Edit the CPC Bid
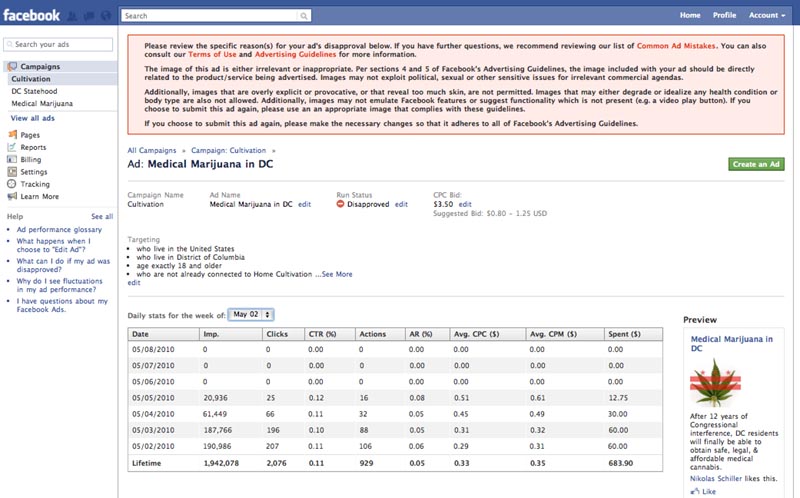The height and width of the screenshot is (498, 800). [x=465, y=204]
